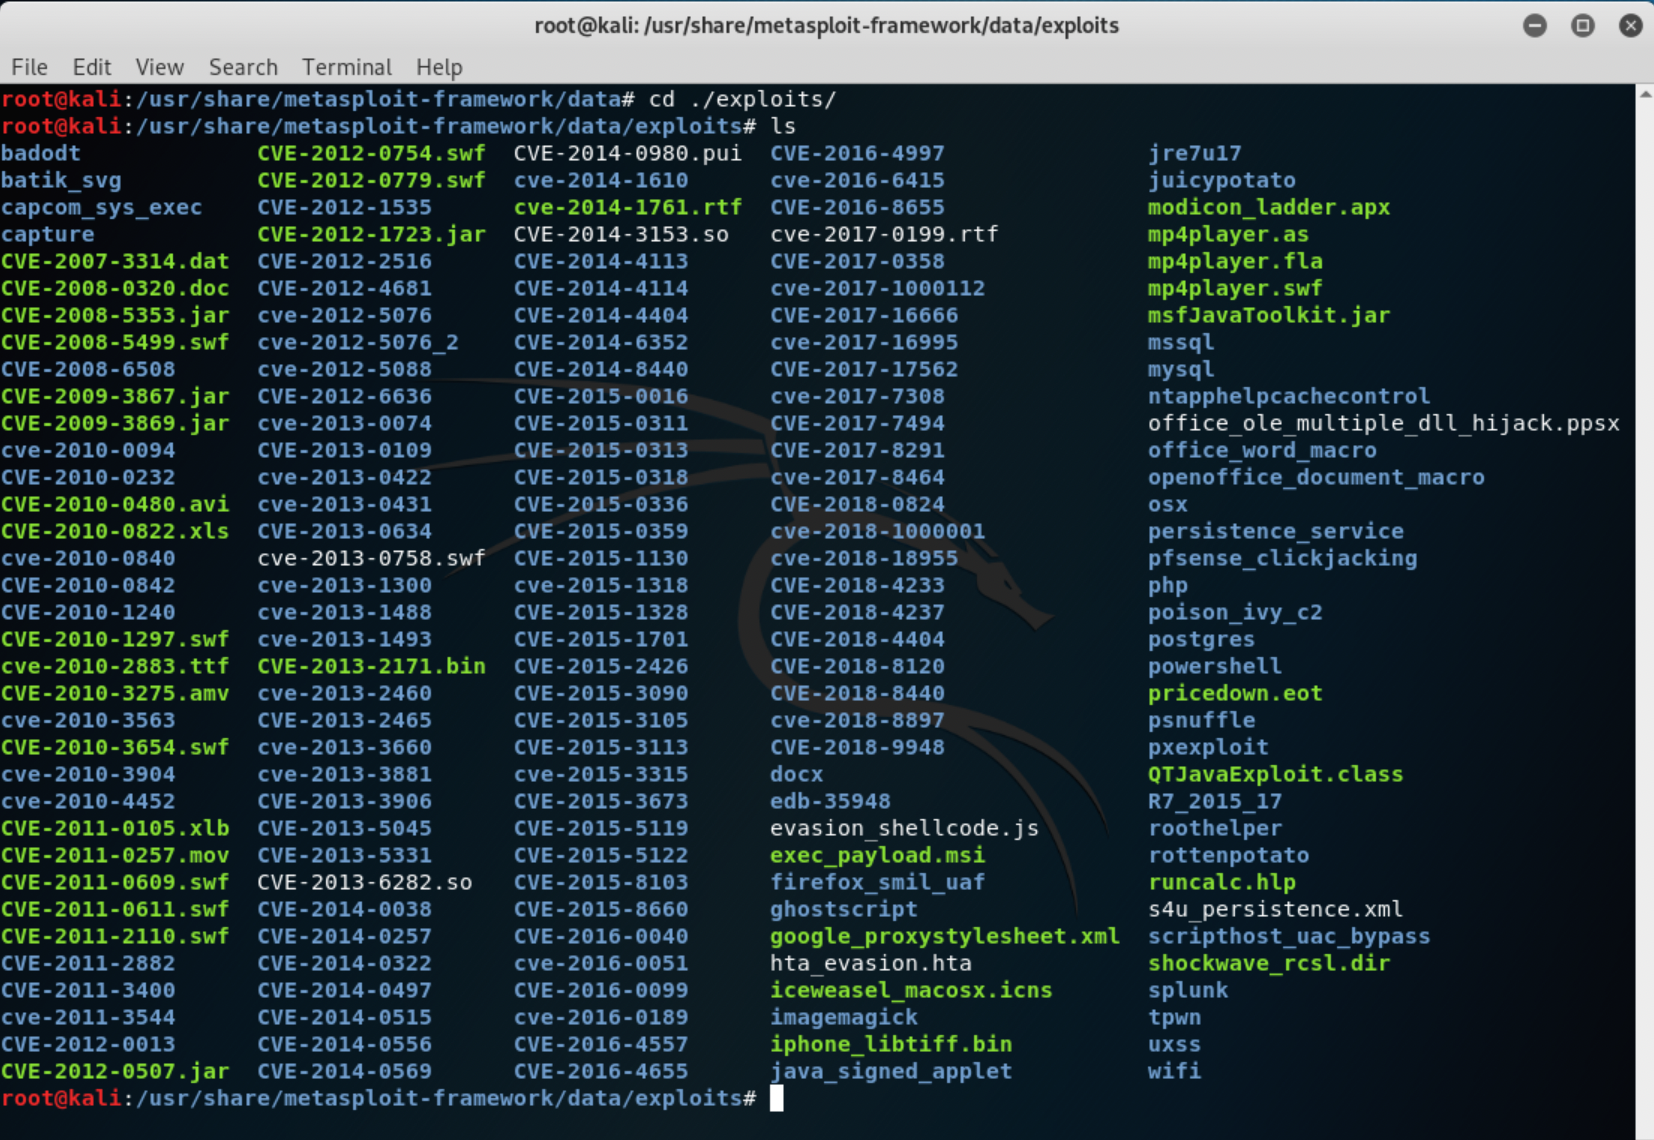This screenshot has width=1654, height=1140.
Task: Click the file 'CVE-2012-0507.jar'
Action: (x=115, y=1071)
